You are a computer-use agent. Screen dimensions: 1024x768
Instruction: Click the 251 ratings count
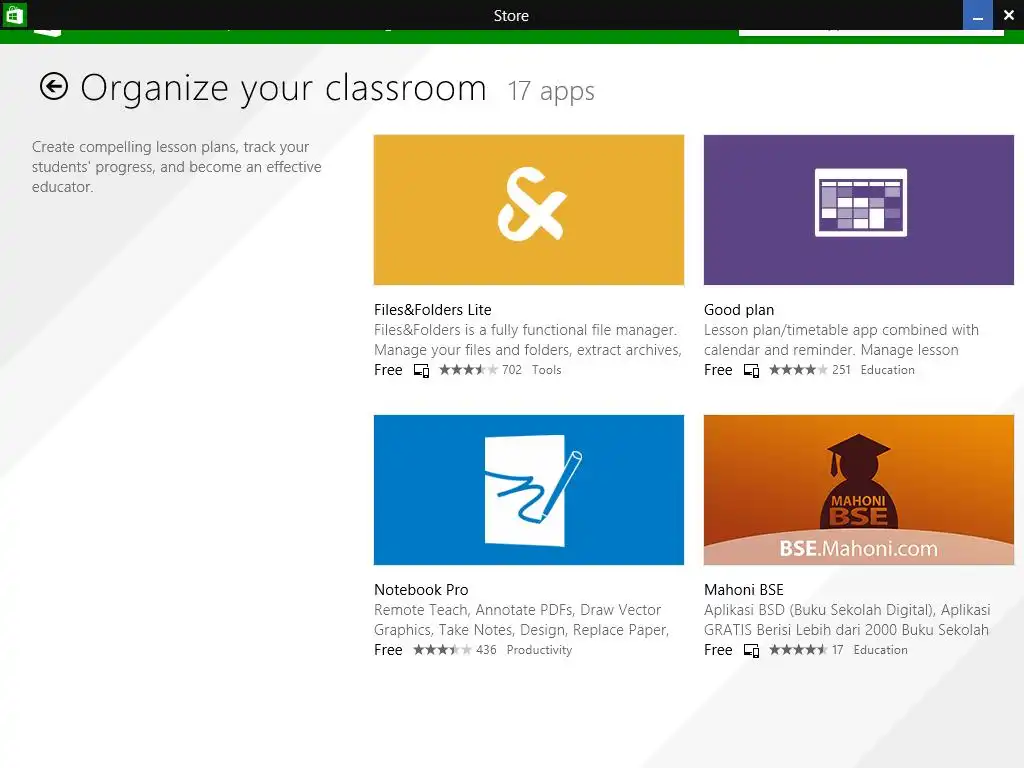click(x=841, y=370)
